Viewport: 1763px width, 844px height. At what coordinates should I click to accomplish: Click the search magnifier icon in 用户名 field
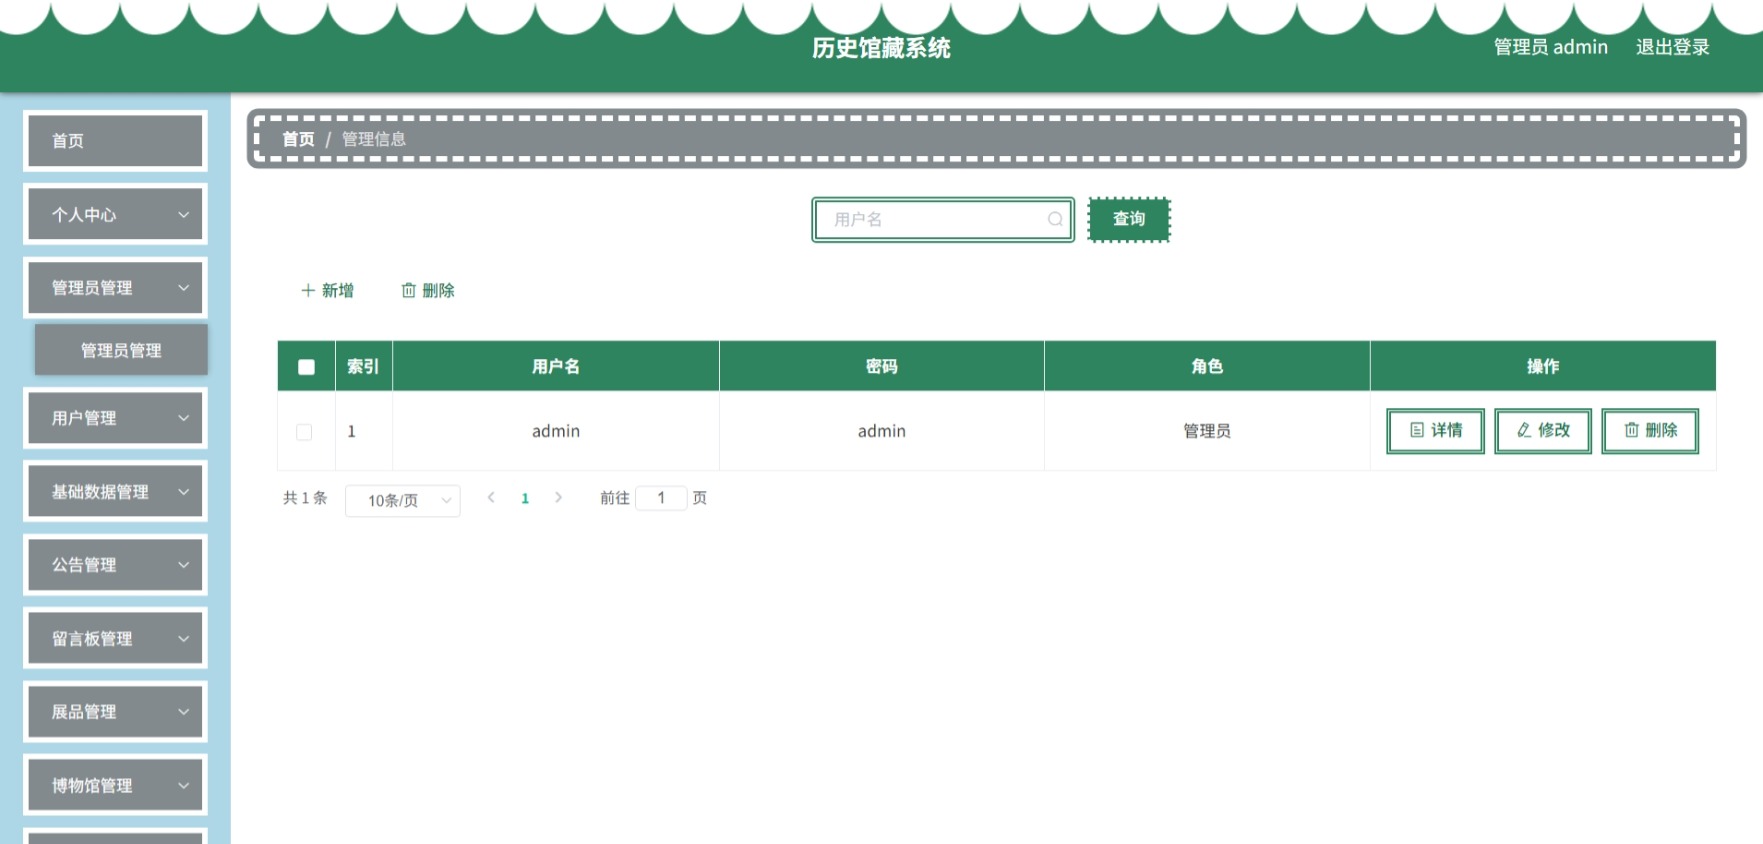pyautogui.click(x=1055, y=219)
